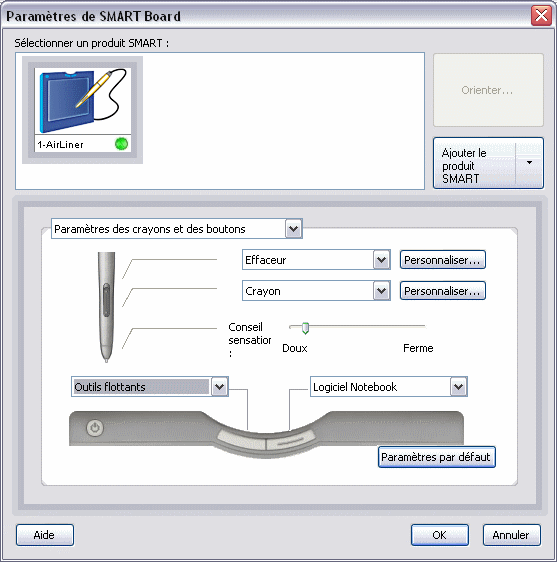Click Personnaliser next to Crayon
This screenshot has width=557, height=562.
point(443,291)
